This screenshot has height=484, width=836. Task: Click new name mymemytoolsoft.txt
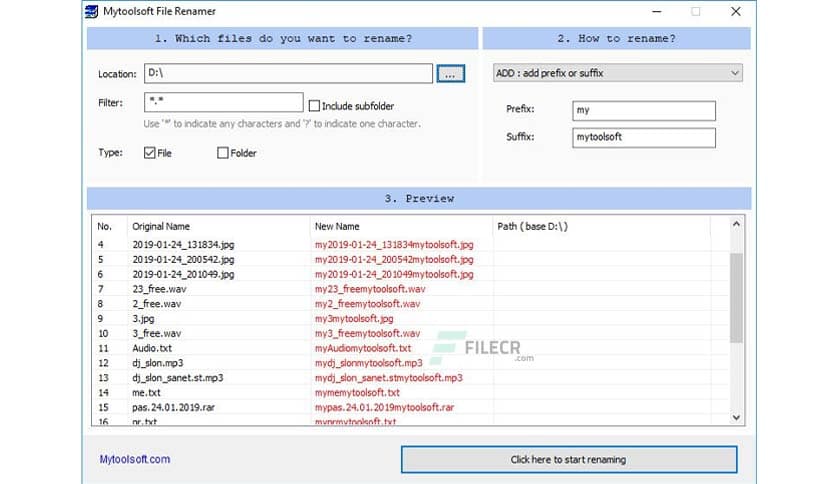357,393
